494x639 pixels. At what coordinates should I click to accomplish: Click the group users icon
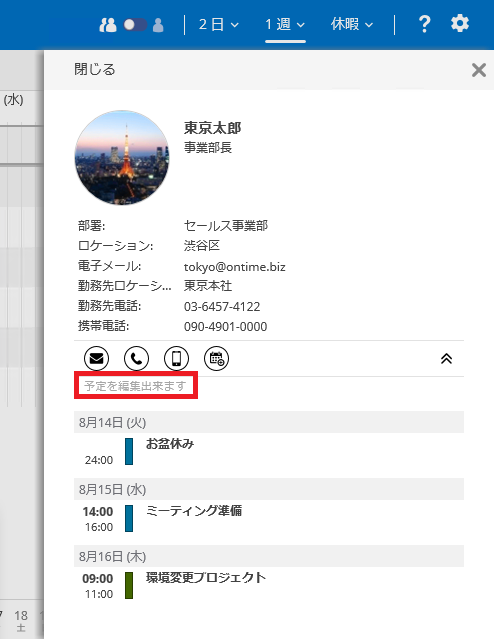[108, 25]
